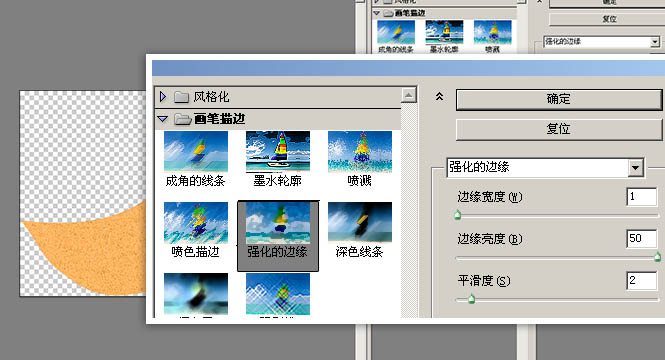Viewport: 665px width, 360px height.
Task: Click the filter list scroll-up arrow
Action: (408, 95)
